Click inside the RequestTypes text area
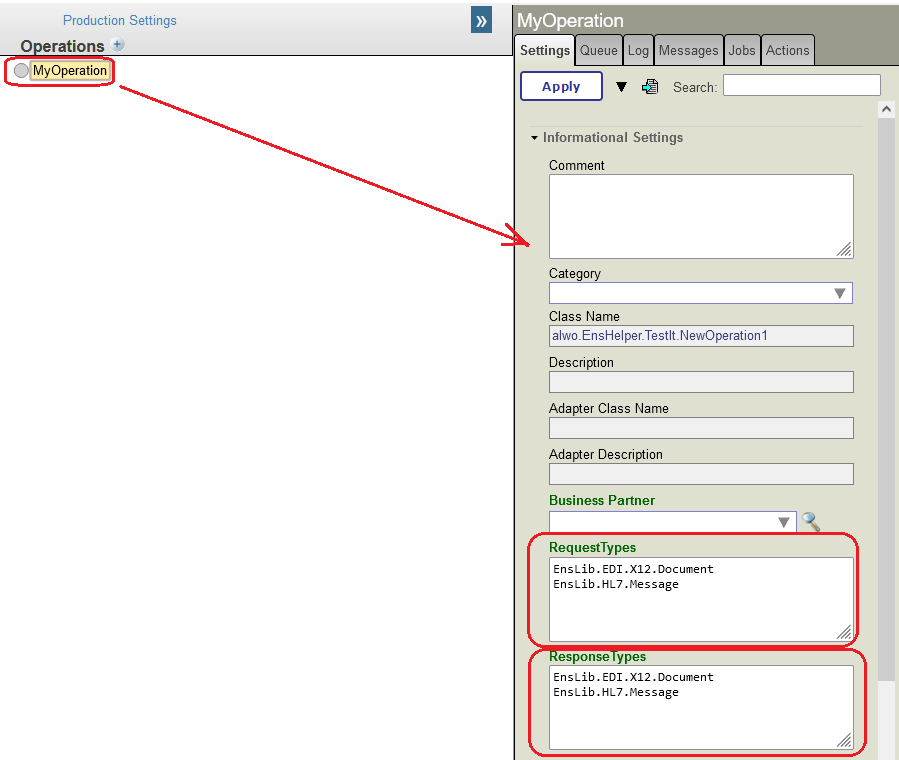The height and width of the screenshot is (760, 899). pyautogui.click(x=700, y=599)
